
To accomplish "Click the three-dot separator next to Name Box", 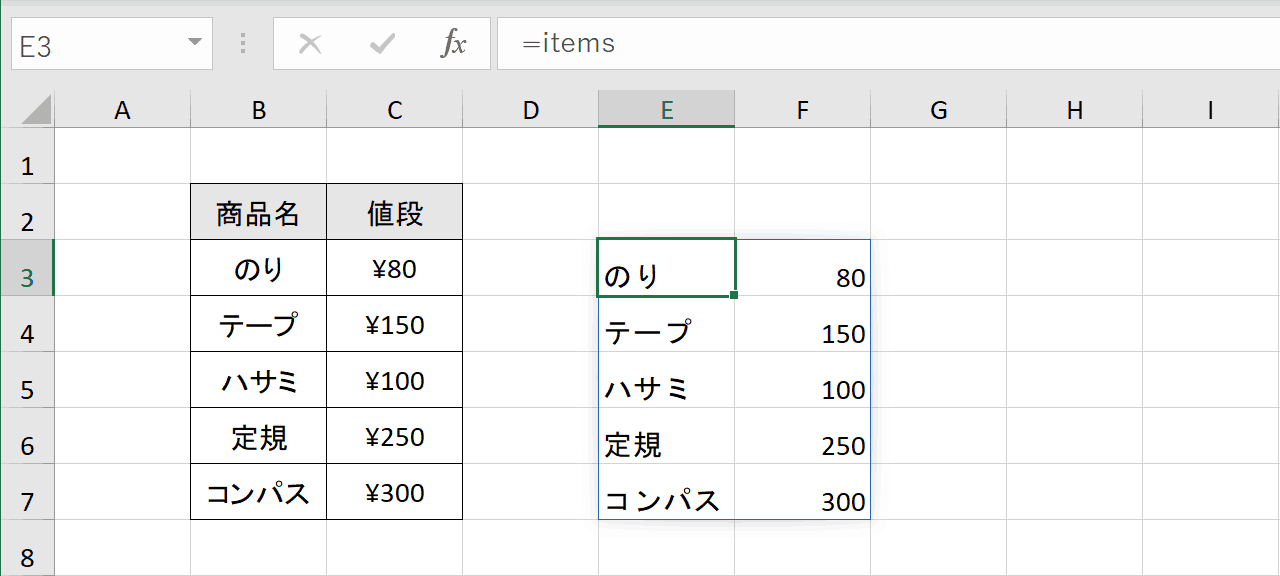I will pyautogui.click(x=241, y=43).
